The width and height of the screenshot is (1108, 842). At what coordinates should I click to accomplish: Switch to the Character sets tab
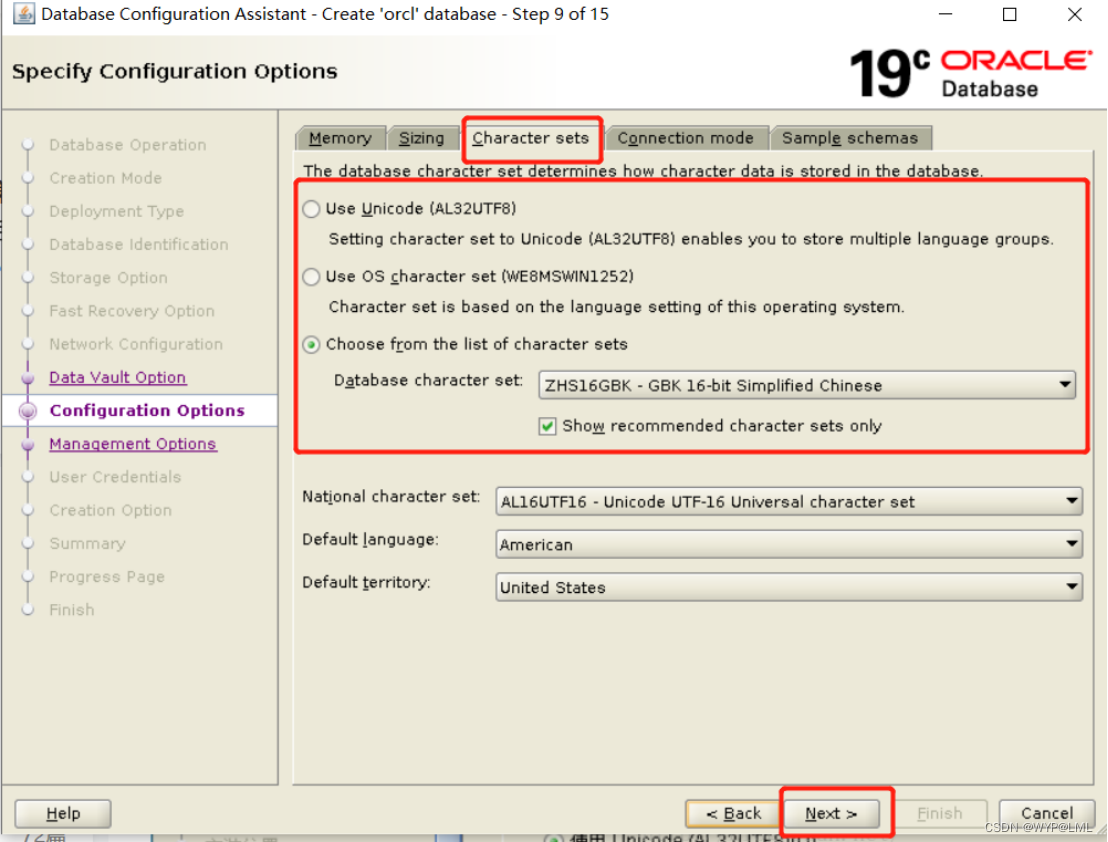530,138
